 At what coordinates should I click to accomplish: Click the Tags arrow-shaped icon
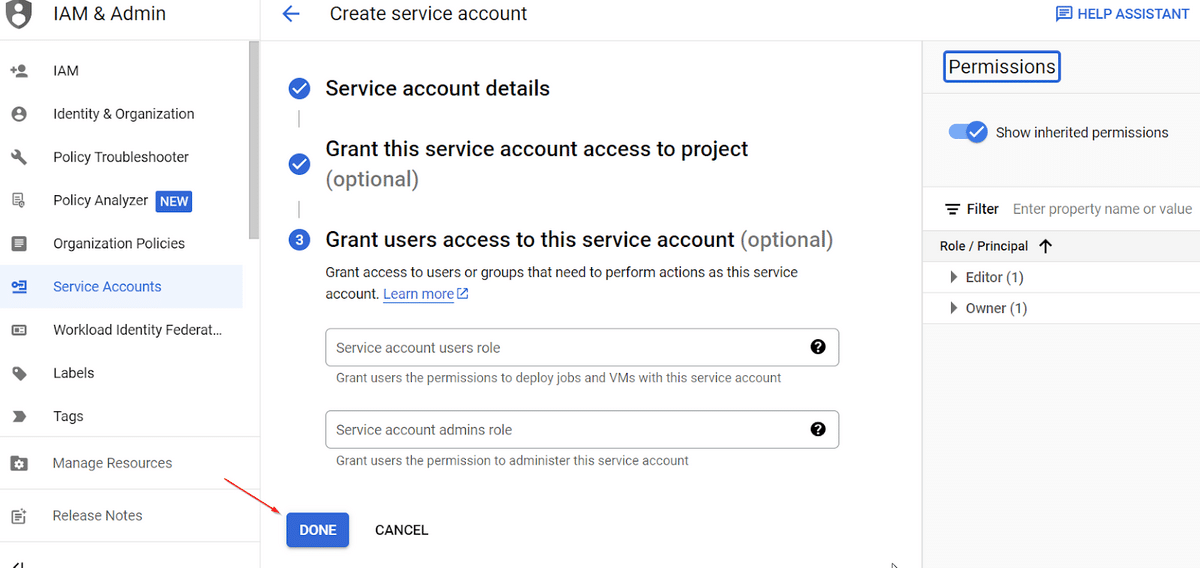pos(18,416)
